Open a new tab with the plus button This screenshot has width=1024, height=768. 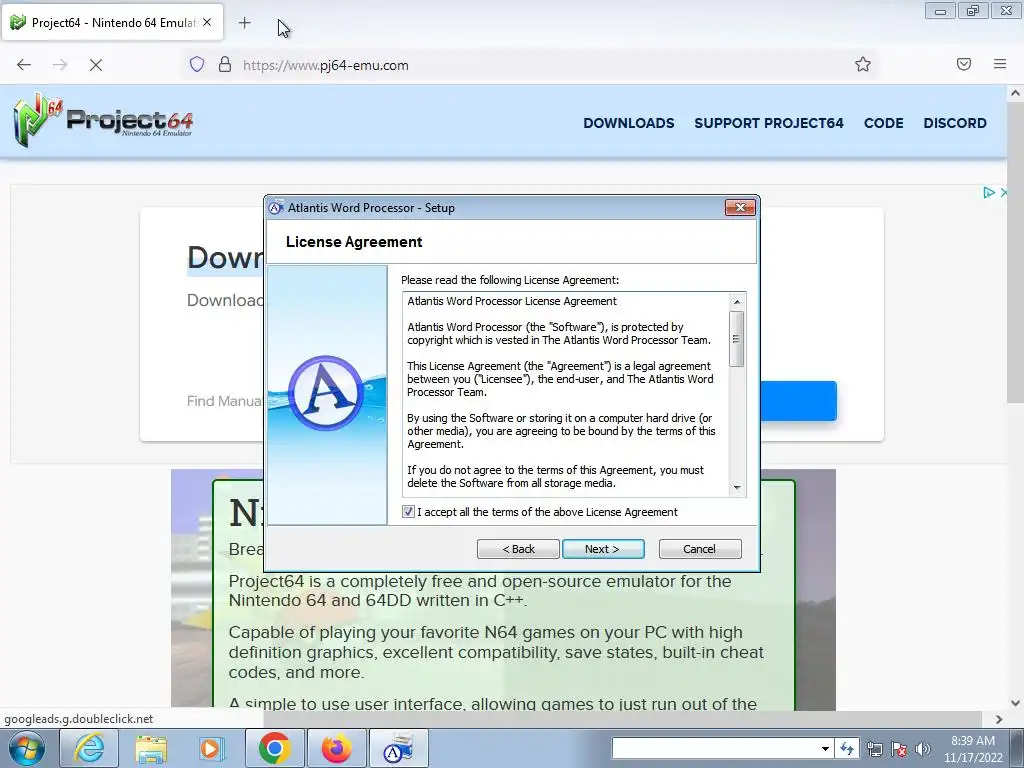click(244, 23)
